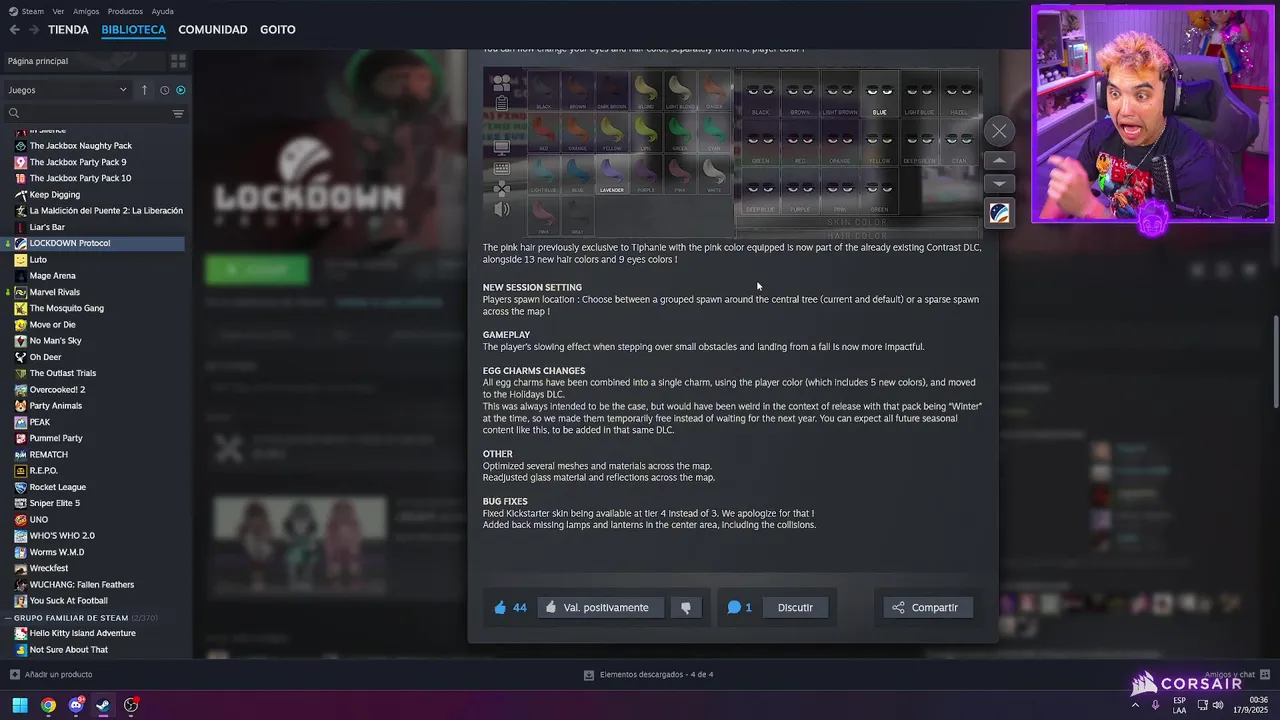
Task: Click the Move or Die game icon
Action: [21, 325]
